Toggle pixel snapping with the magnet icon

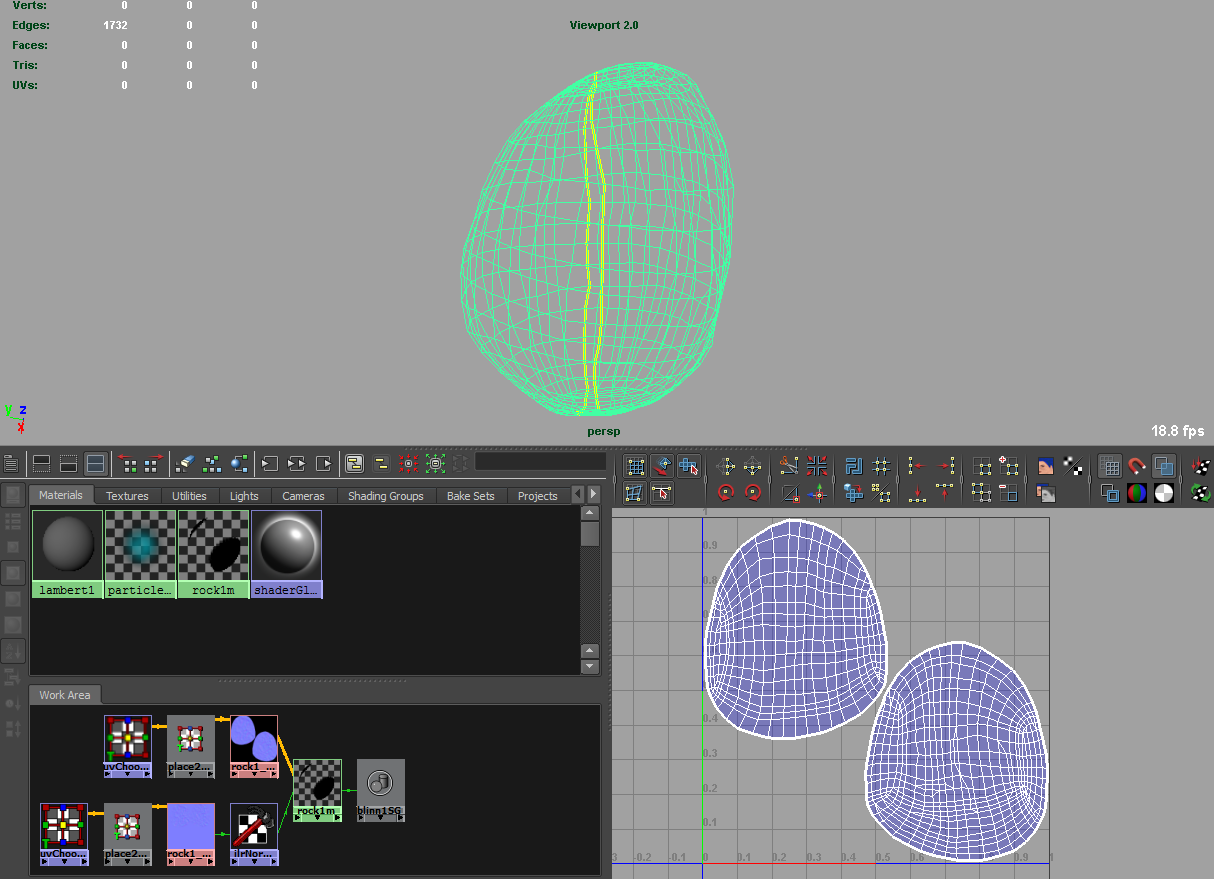(x=1137, y=466)
